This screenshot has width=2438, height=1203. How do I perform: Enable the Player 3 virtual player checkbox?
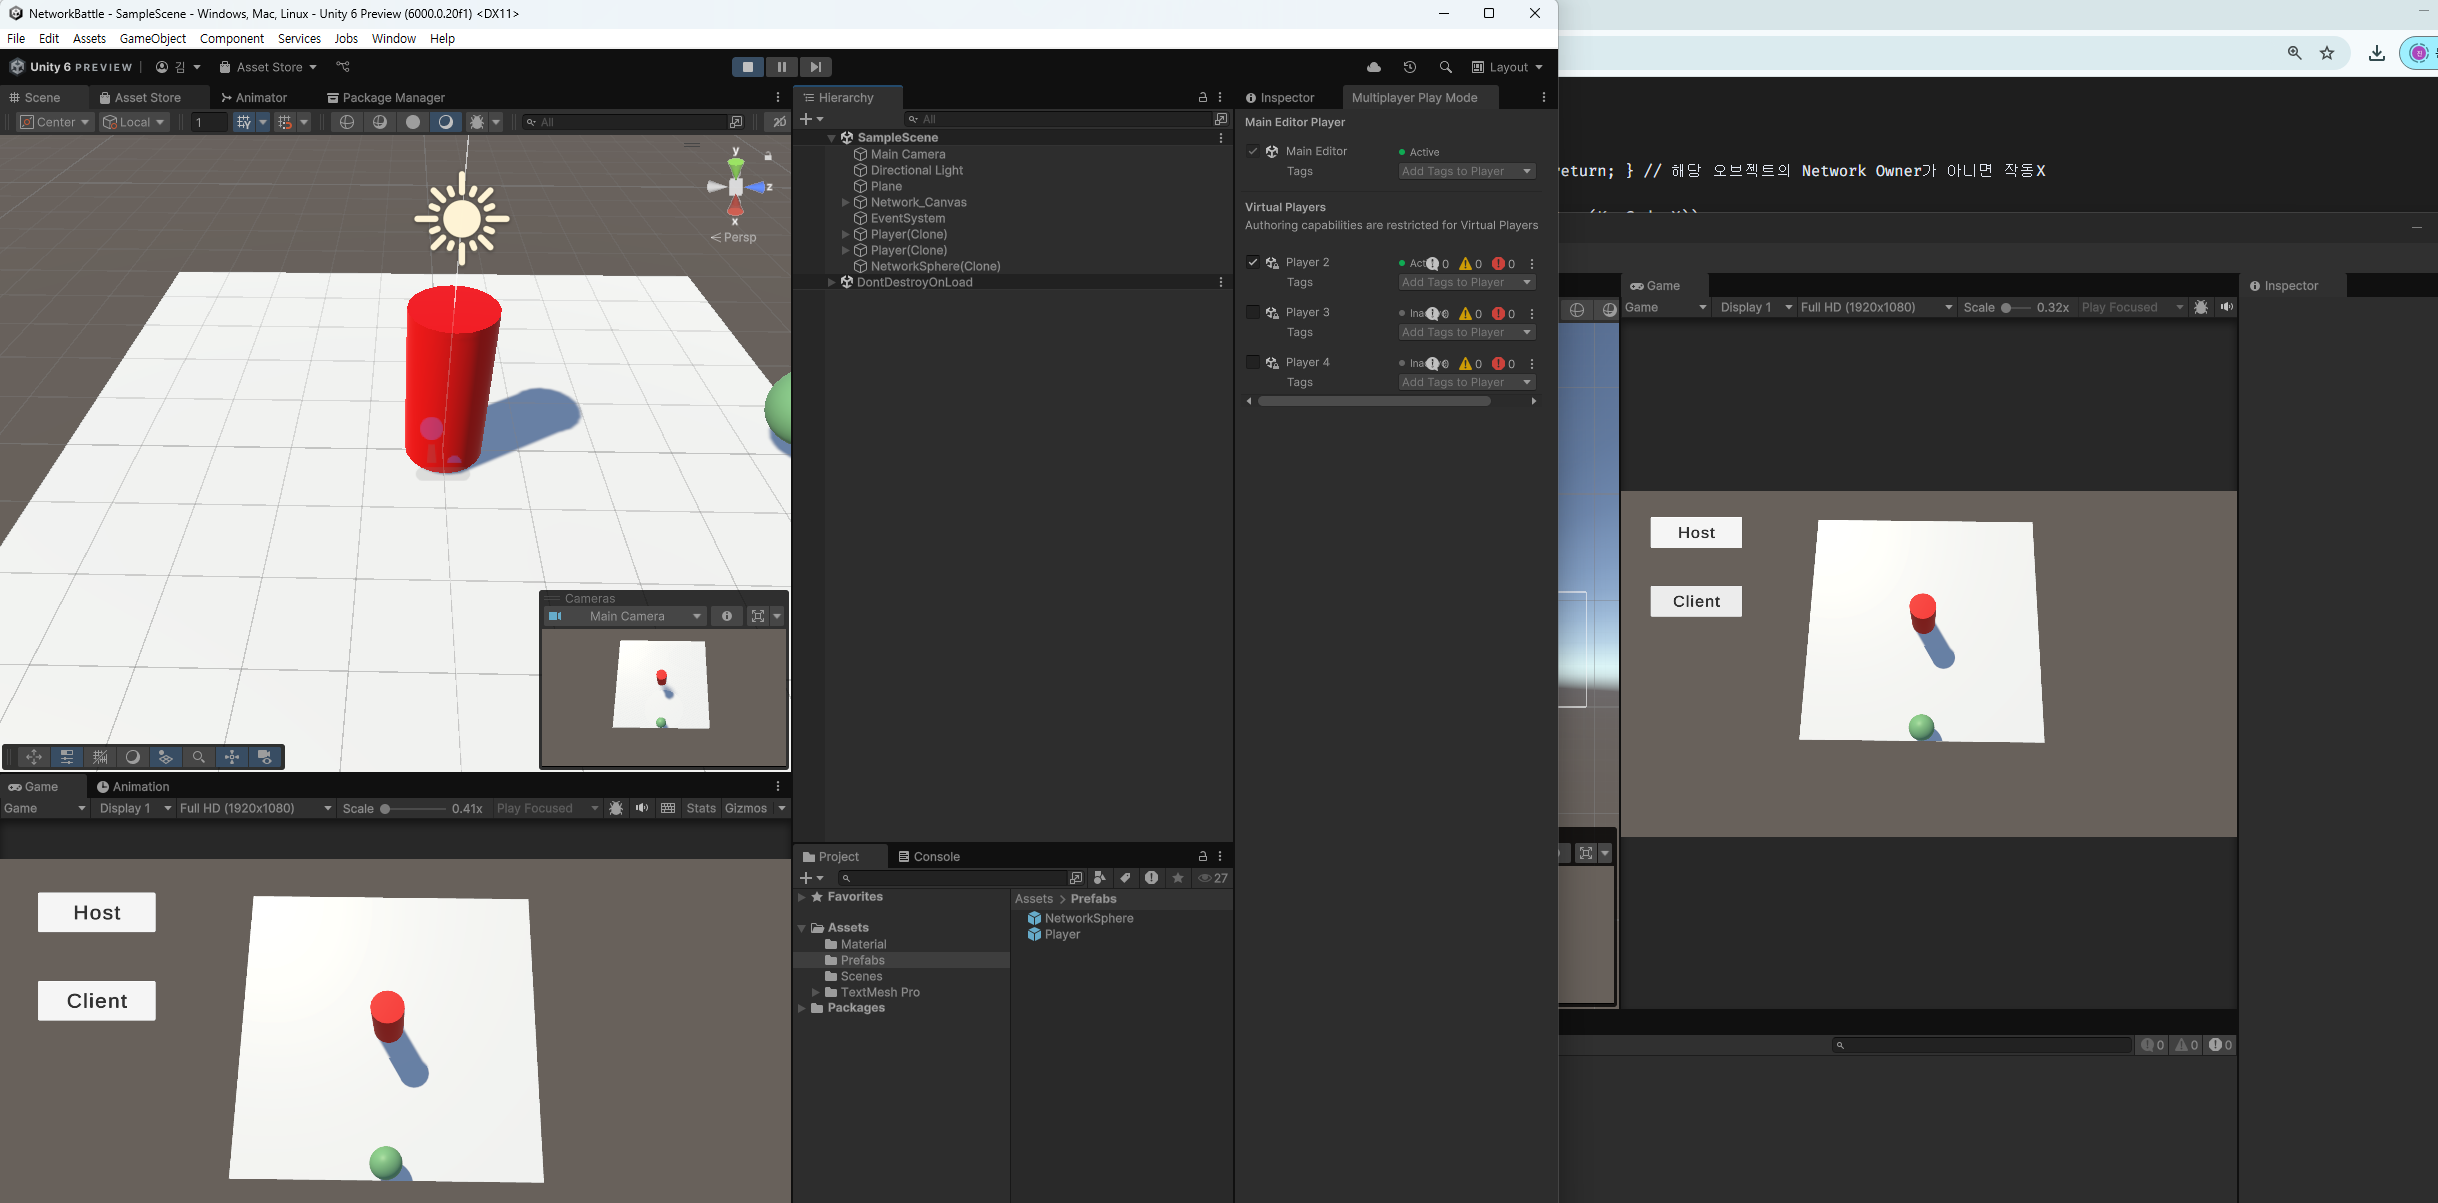point(1252,312)
